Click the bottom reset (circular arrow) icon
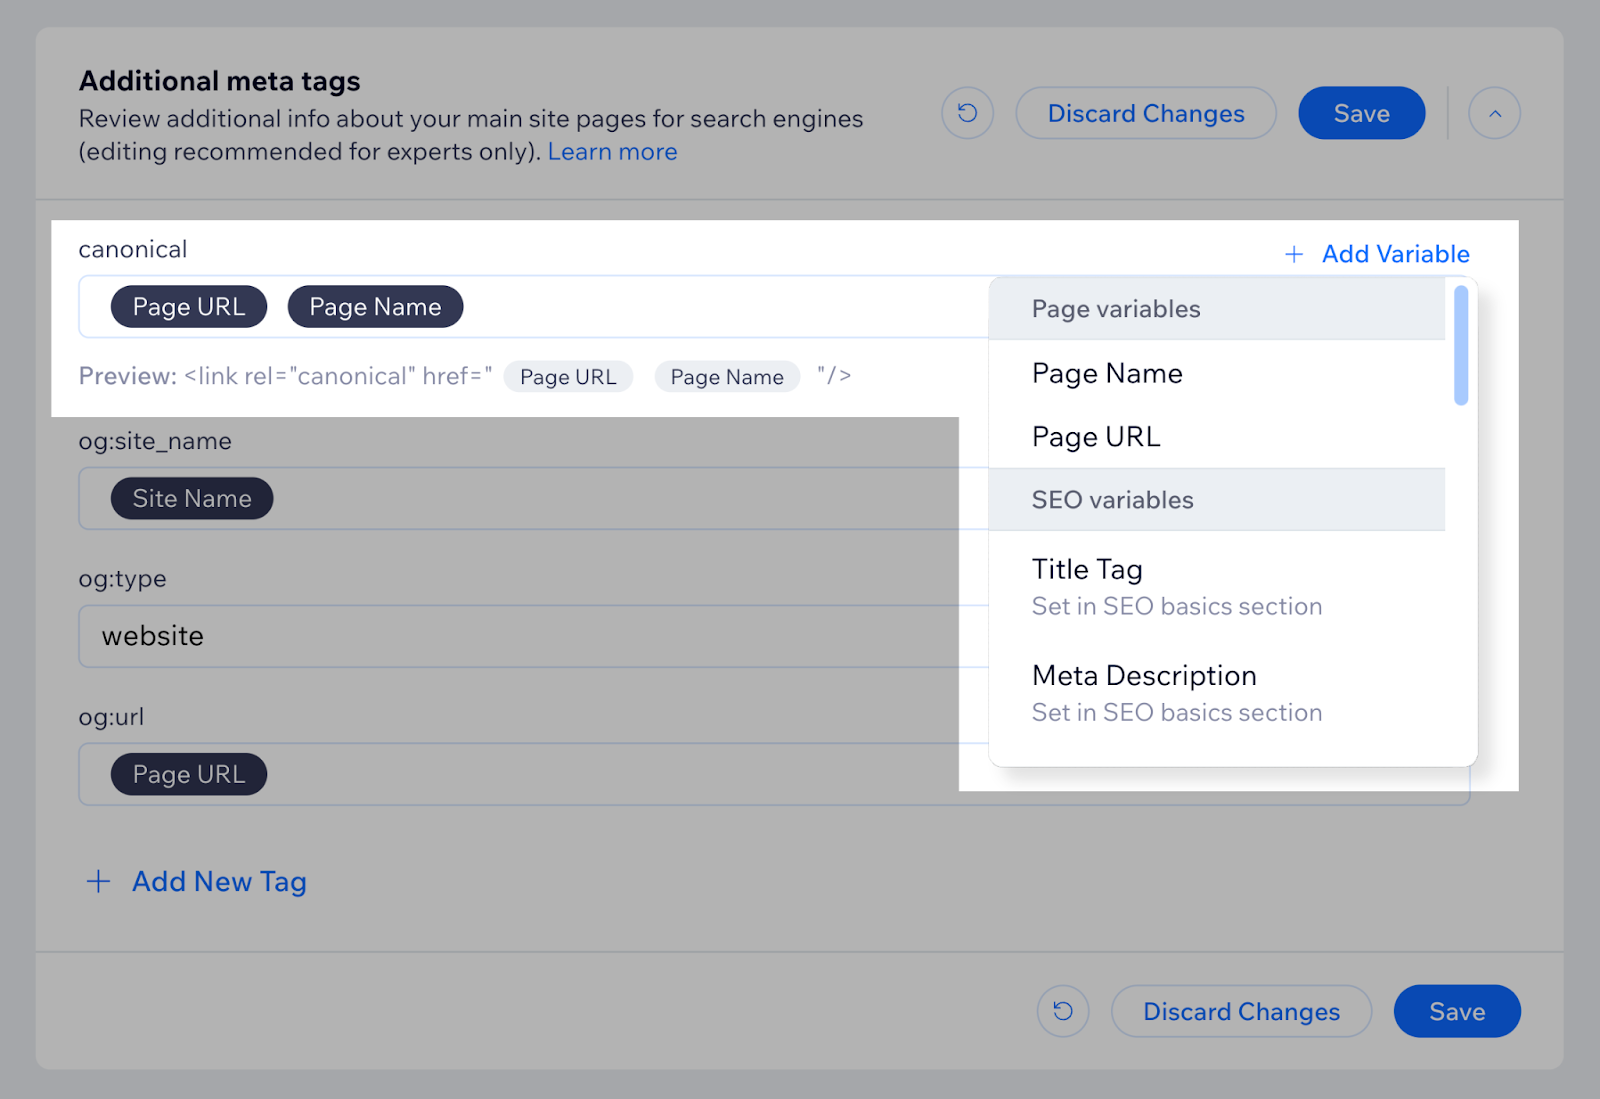Image resolution: width=1600 pixels, height=1099 pixels. tap(1063, 1011)
